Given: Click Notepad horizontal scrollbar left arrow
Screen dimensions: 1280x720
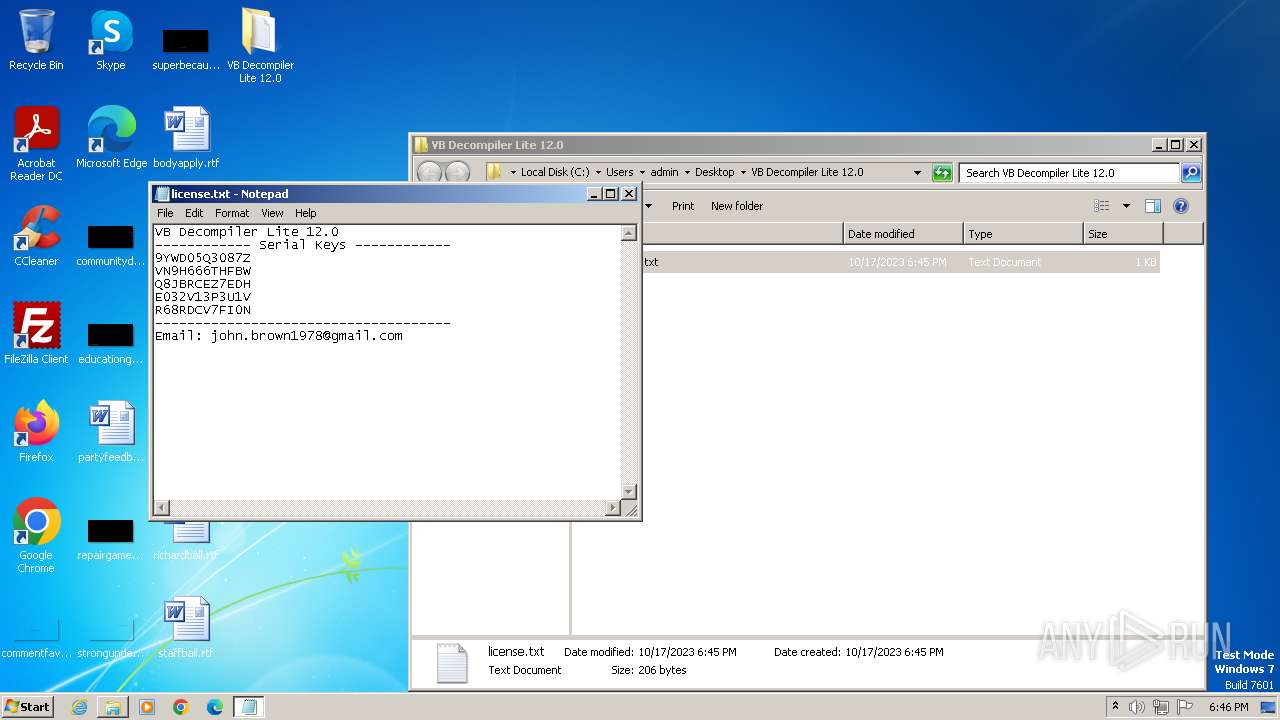Looking at the screenshot, I should point(162,508).
